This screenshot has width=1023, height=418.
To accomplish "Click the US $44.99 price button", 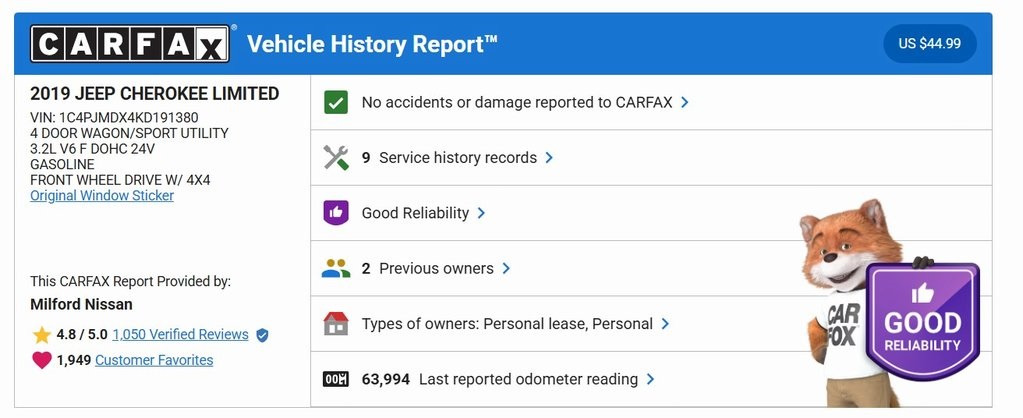I will 929,44.
